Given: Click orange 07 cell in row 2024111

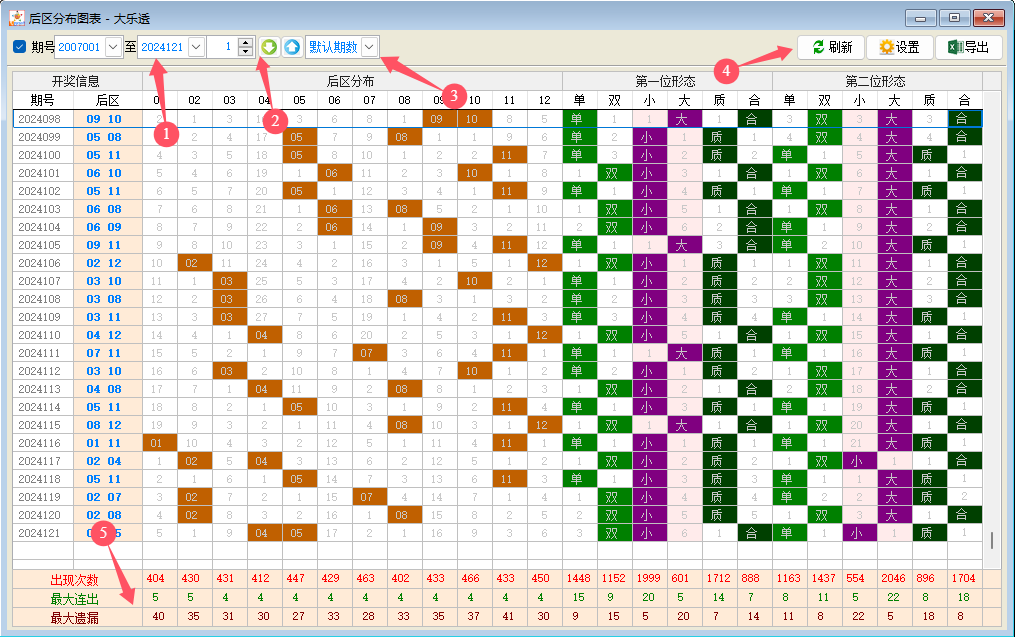Looking at the screenshot, I should click(370, 353).
